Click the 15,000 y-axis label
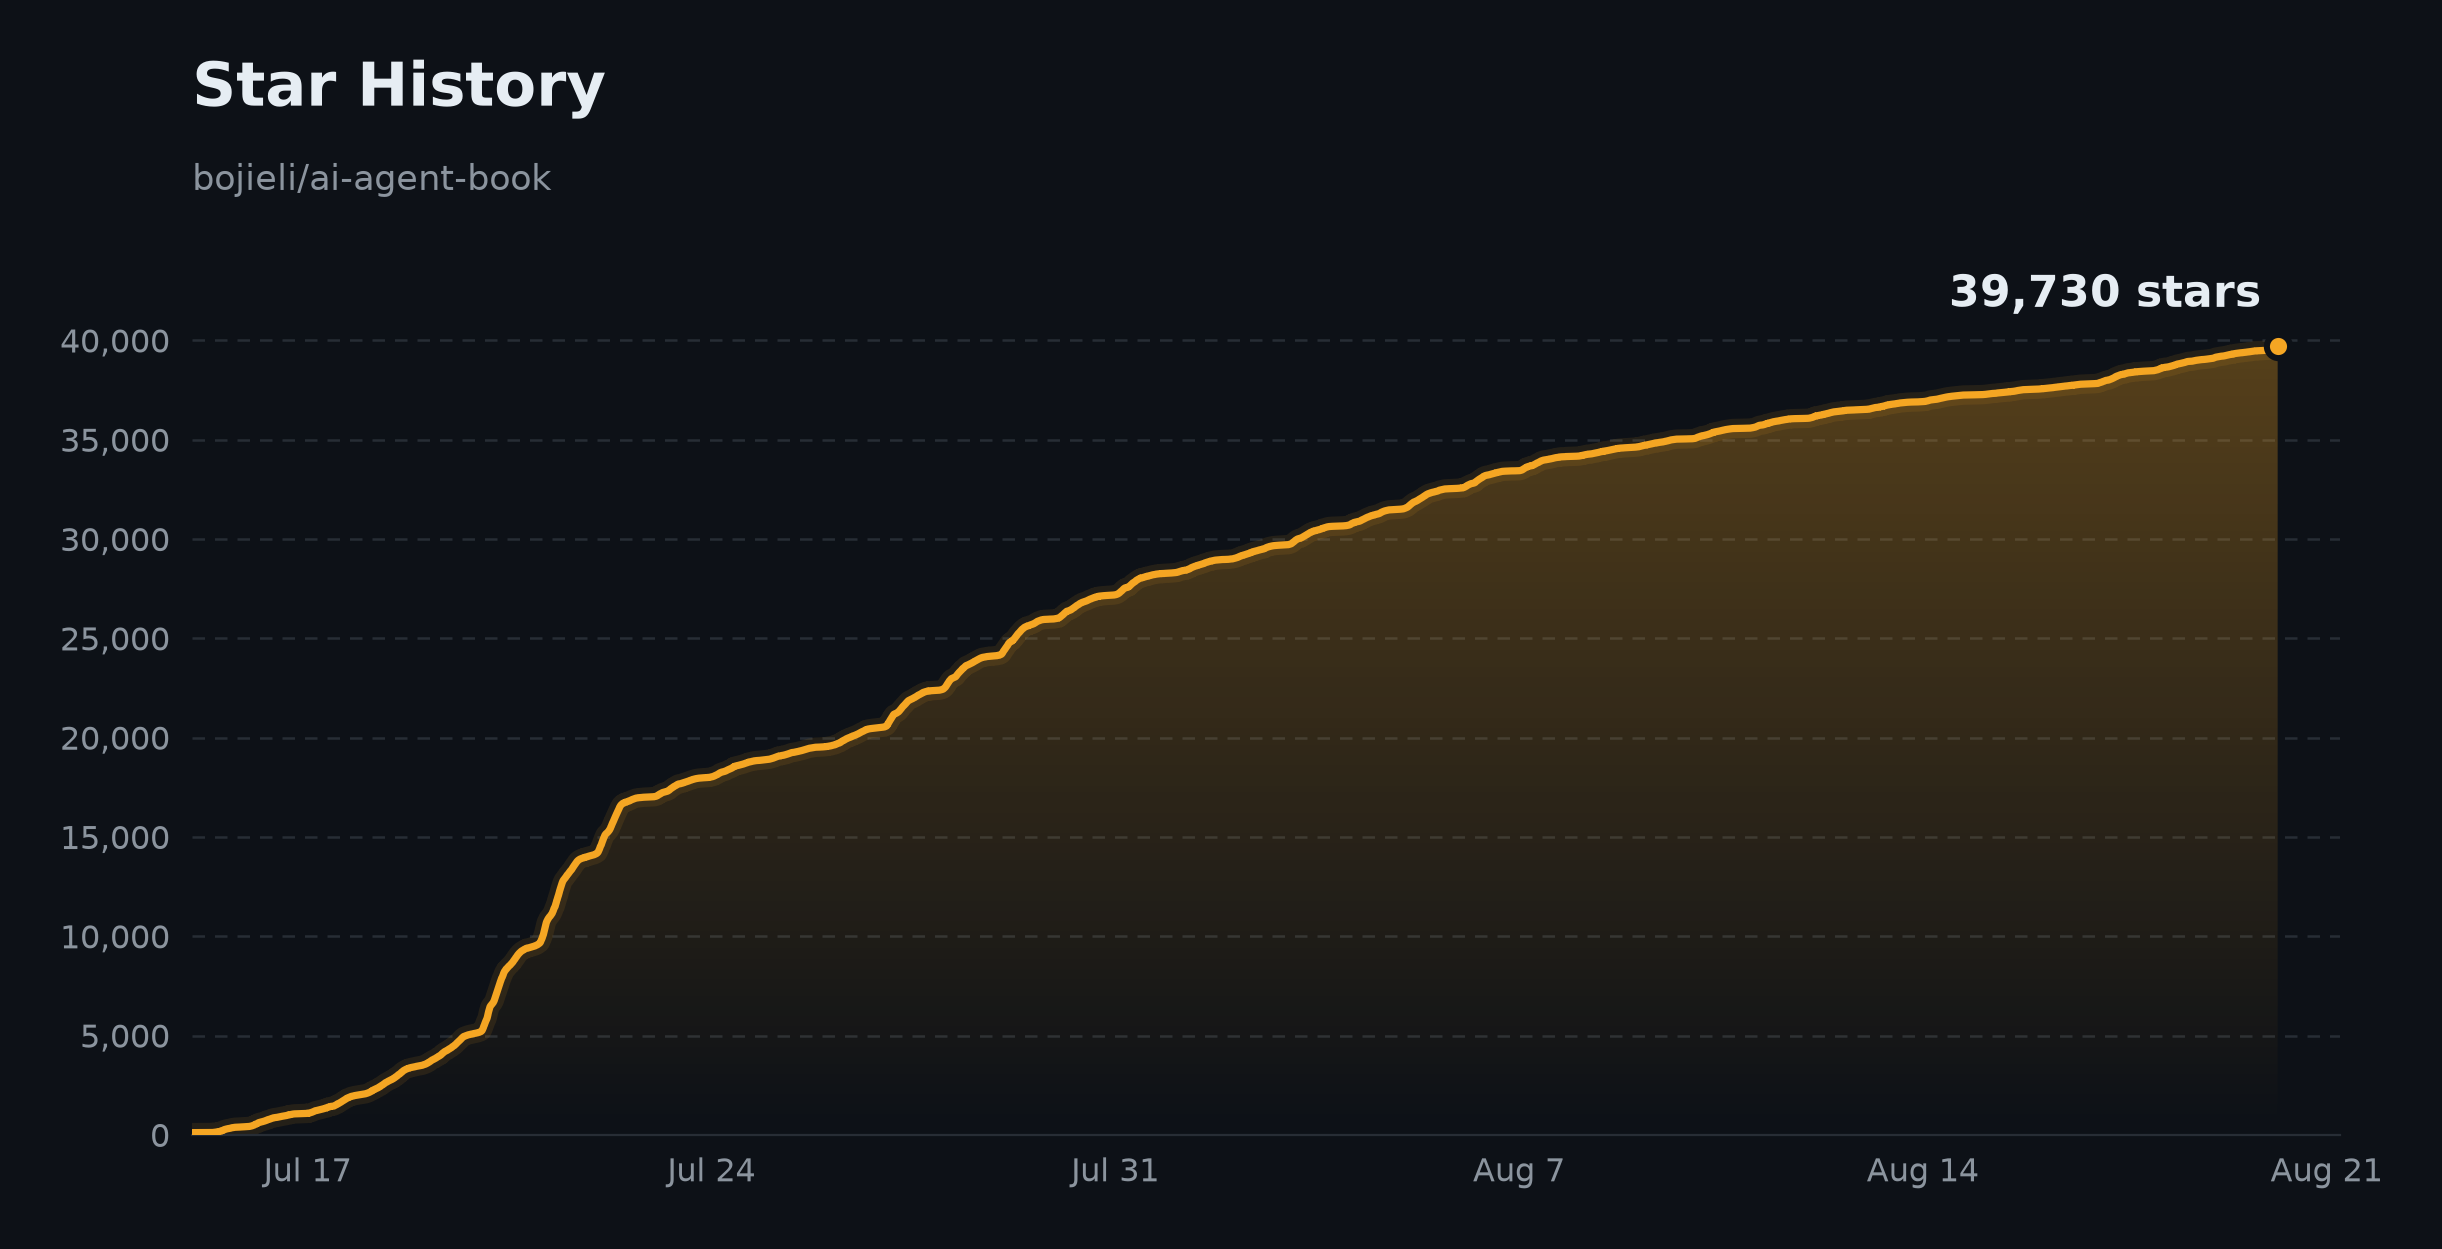The width and height of the screenshot is (2442, 1249). tap(115, 838)
